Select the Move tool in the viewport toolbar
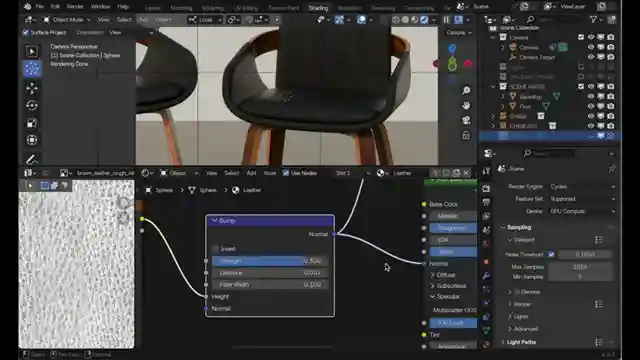Image resolution: width=640 pixels, height=360 pixels. tap(32, 88)
